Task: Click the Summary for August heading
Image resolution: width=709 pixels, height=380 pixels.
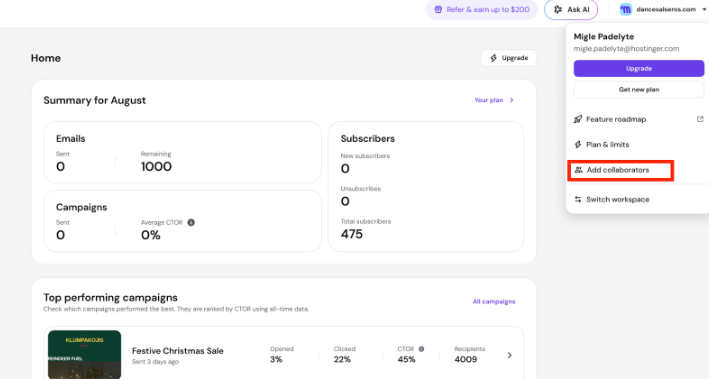Action: tap(95, 100)
